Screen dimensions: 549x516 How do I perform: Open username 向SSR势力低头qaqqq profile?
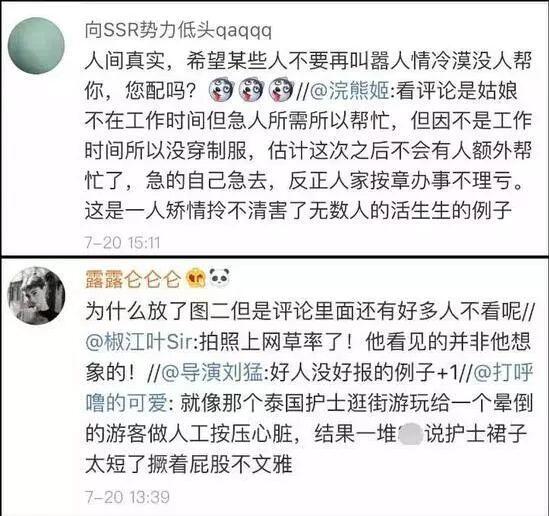[x=178, y=31]
